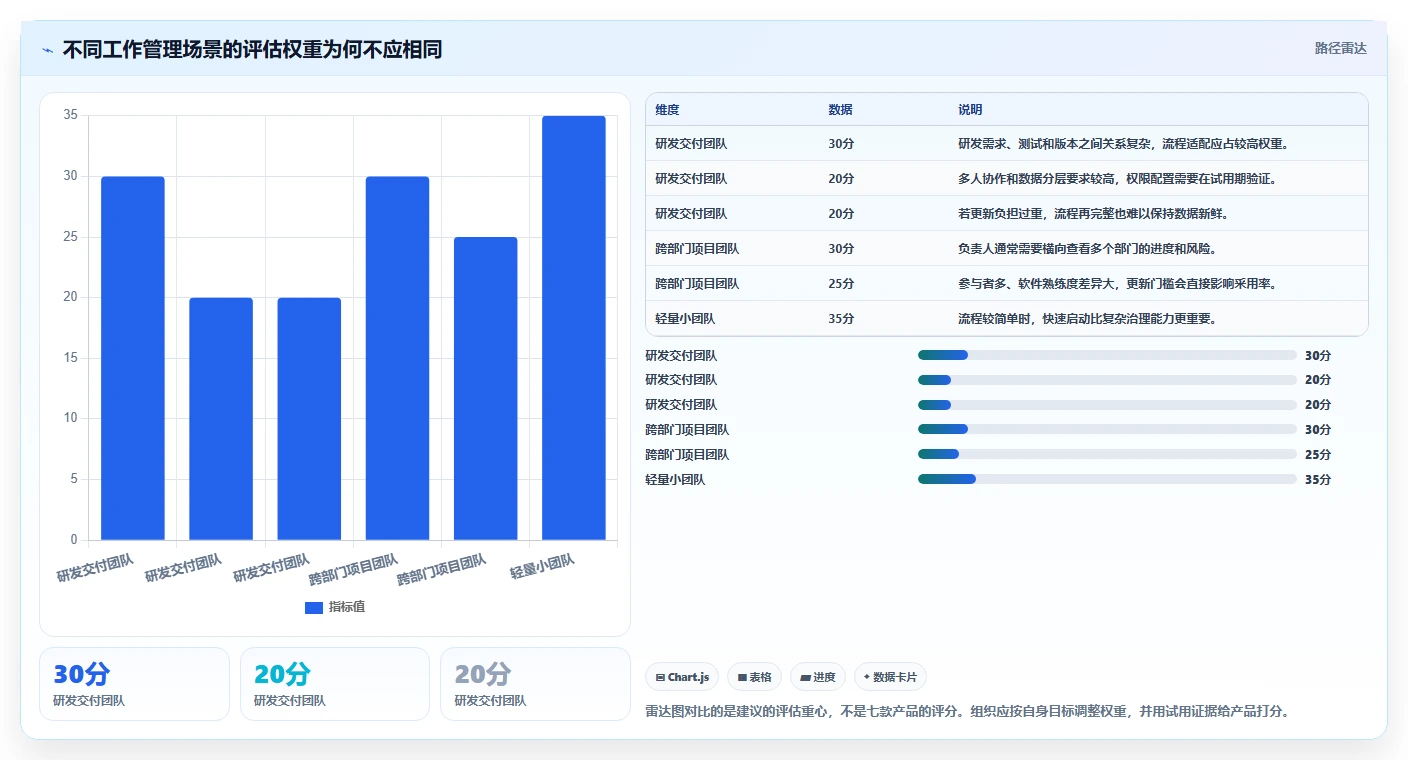Select the 数据卡片 chip

pos(890,677)
